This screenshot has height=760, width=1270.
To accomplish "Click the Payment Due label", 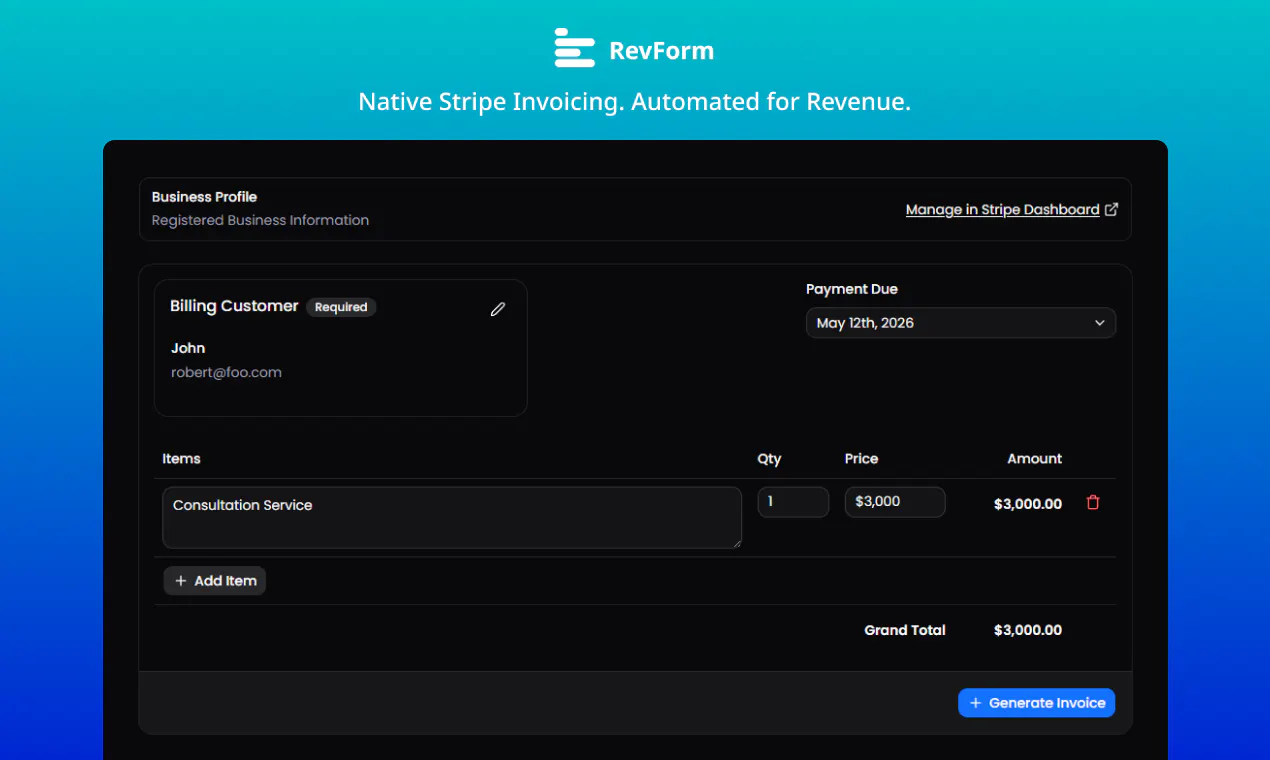I will tap(852, 289).
